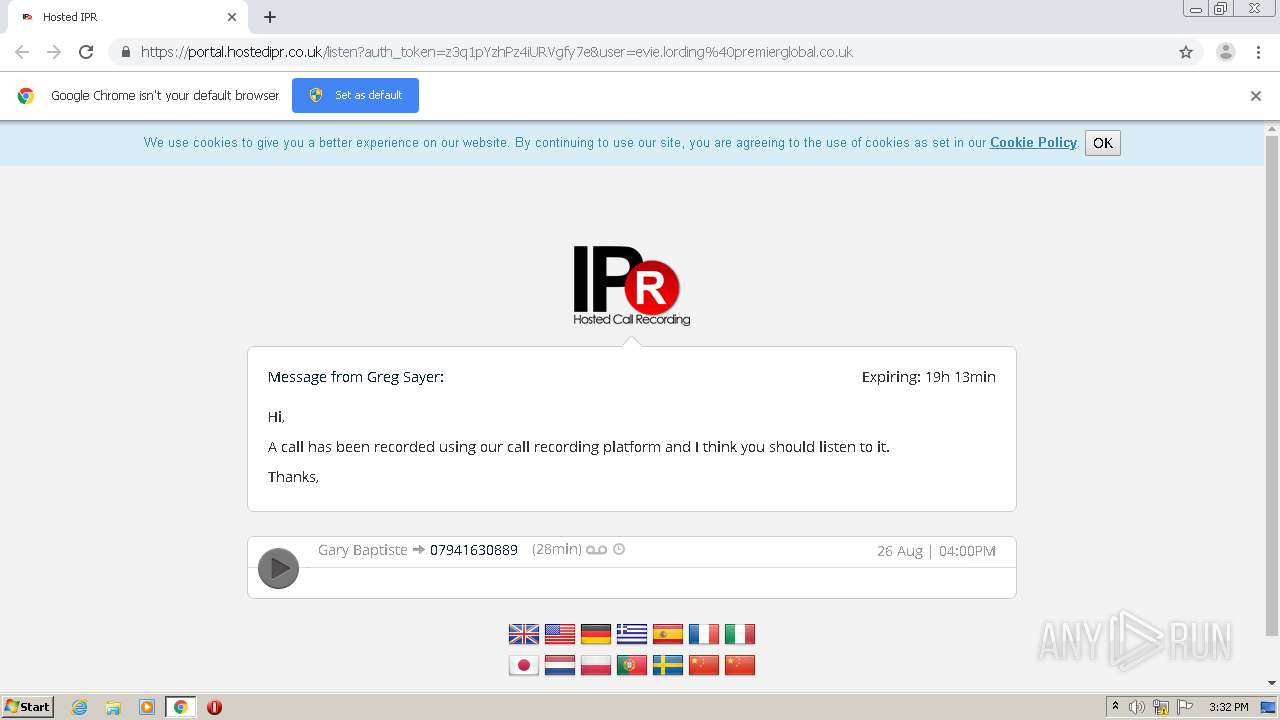Viewport: 1280px width, 720px height.
Task: Open Windows Media Player from the taskbar
Action: point(147,707)
